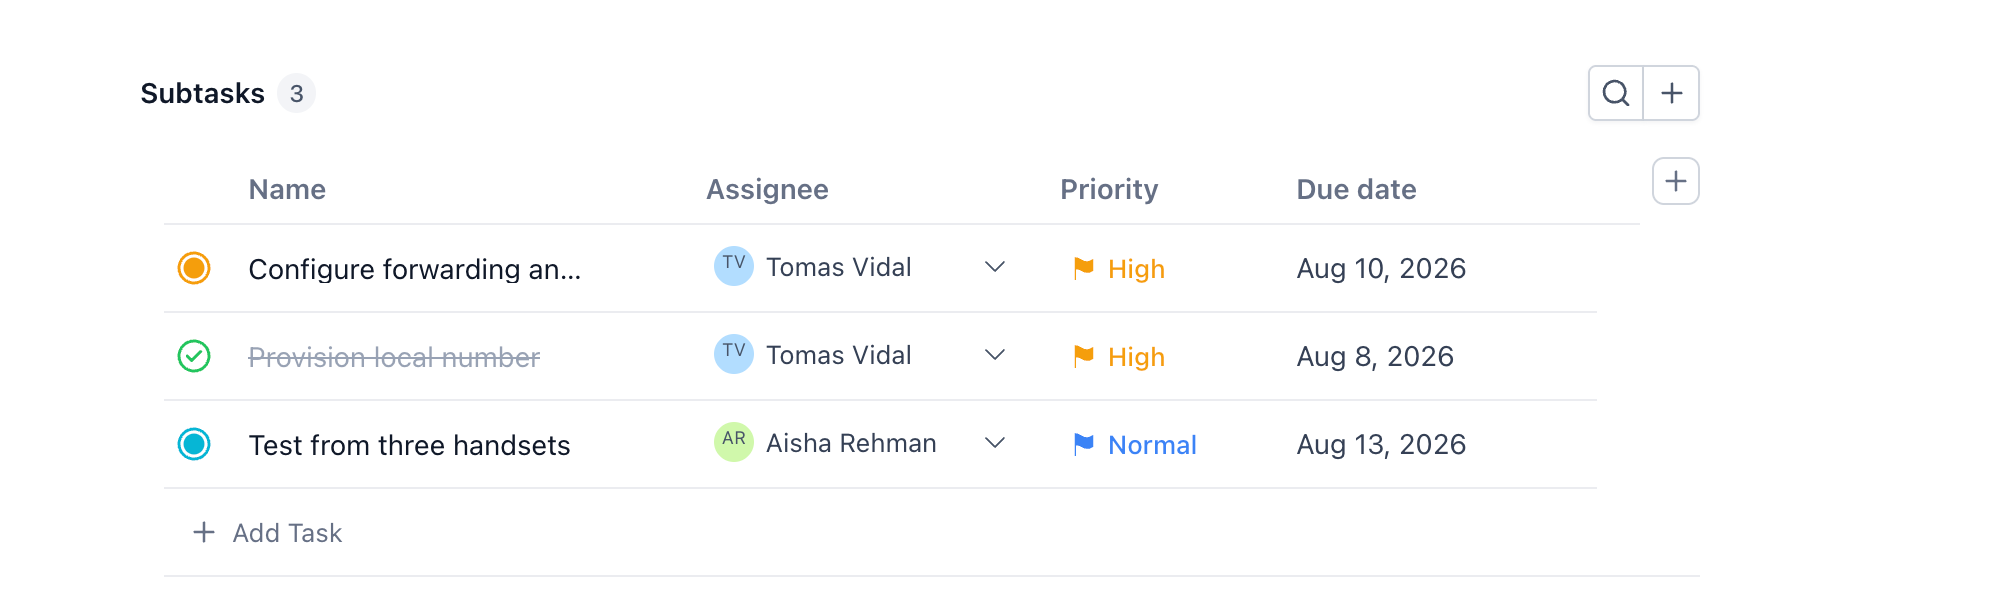The height and width of the screenshot is (614, 2002).
Task: Toggle the orange status circle for Configure forwarding
Action: [194, 268]
